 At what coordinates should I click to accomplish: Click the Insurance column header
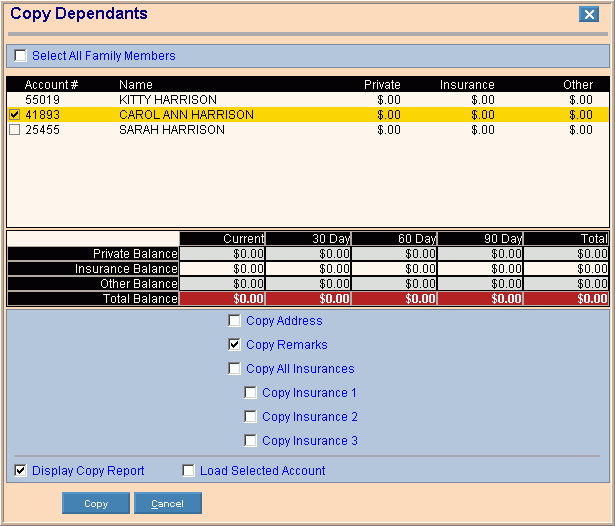click(x=467, y=85)
